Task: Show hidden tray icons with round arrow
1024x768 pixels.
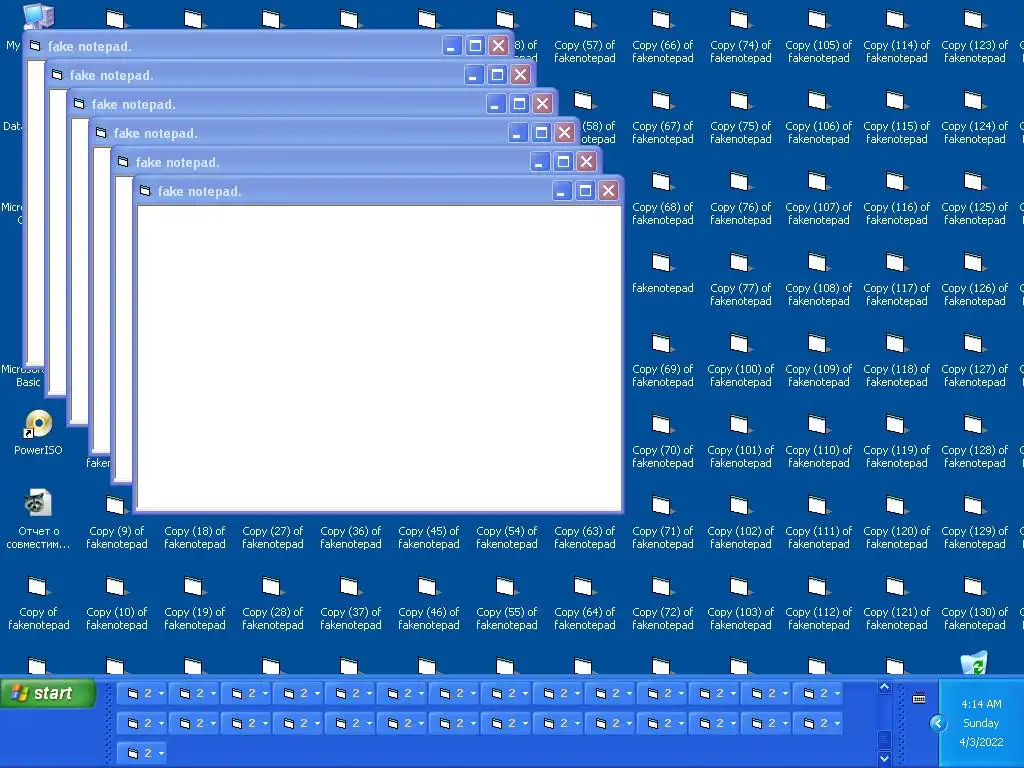Action: [938, 723]
